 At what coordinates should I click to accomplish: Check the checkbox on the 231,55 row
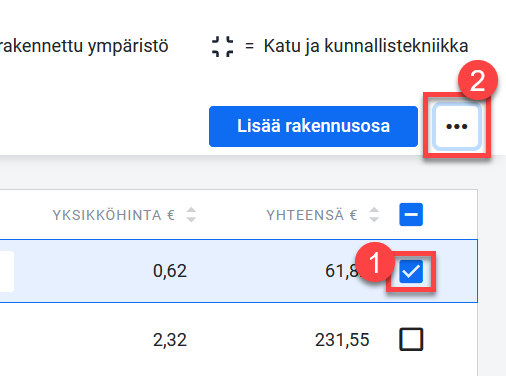tap(411, 339)
